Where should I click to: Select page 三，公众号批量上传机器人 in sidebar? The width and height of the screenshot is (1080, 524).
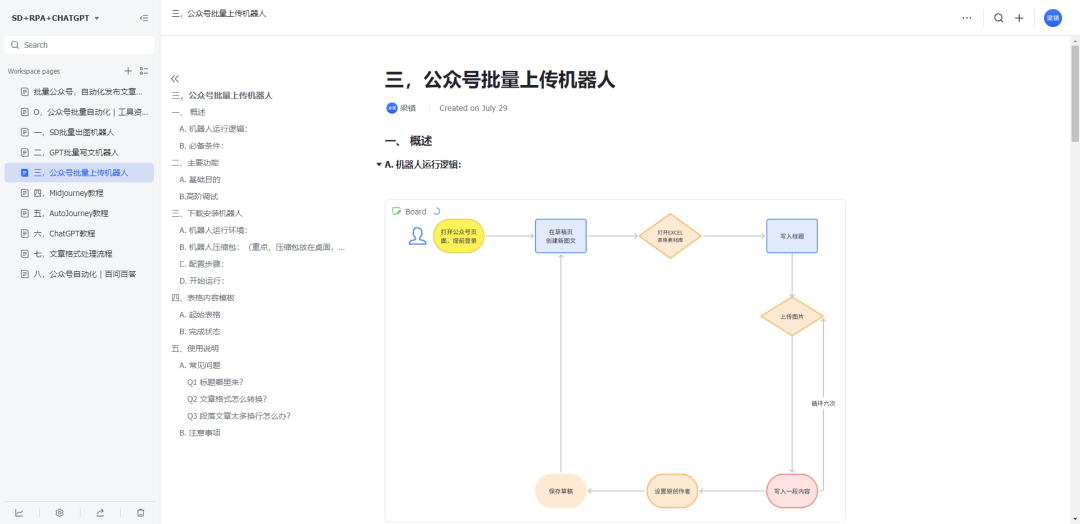pos(79,172)
